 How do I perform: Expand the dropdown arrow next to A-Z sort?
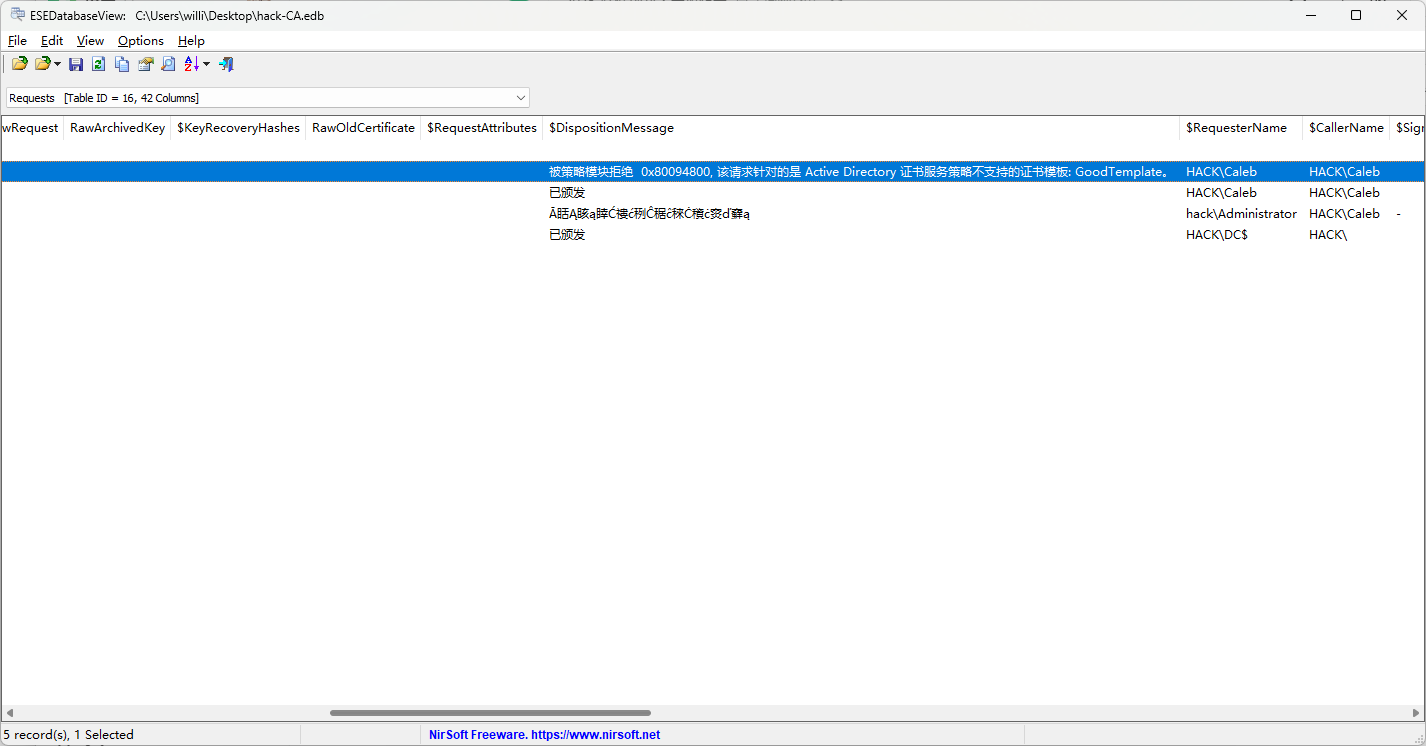206,64
